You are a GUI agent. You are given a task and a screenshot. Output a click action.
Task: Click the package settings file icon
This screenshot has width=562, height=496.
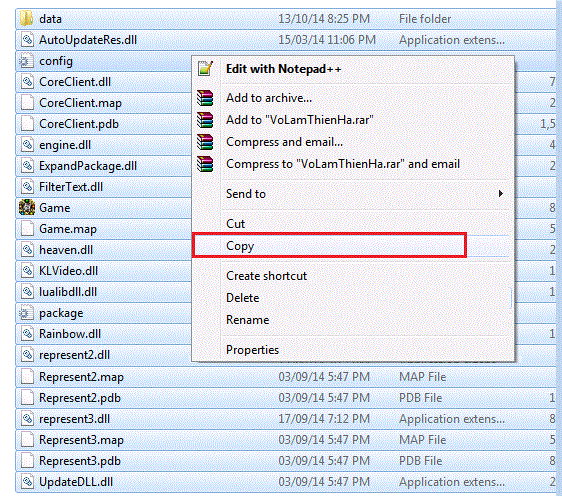click(26, 313)
